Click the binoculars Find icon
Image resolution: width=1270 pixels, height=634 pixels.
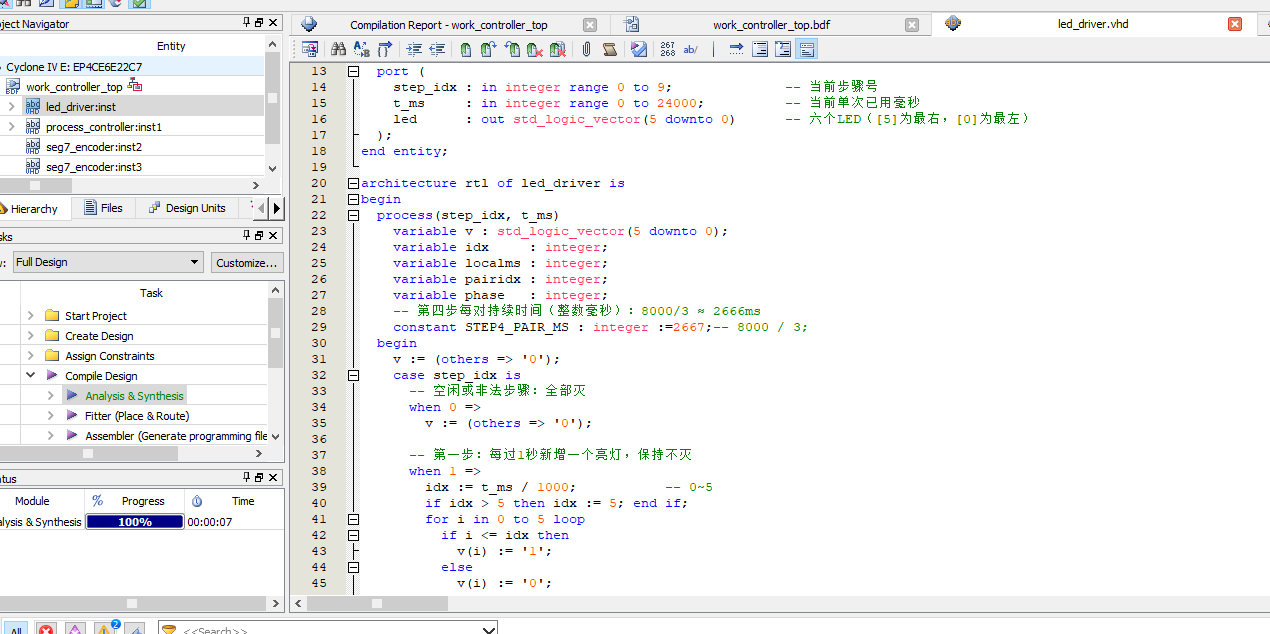click(x=338, y=49)
